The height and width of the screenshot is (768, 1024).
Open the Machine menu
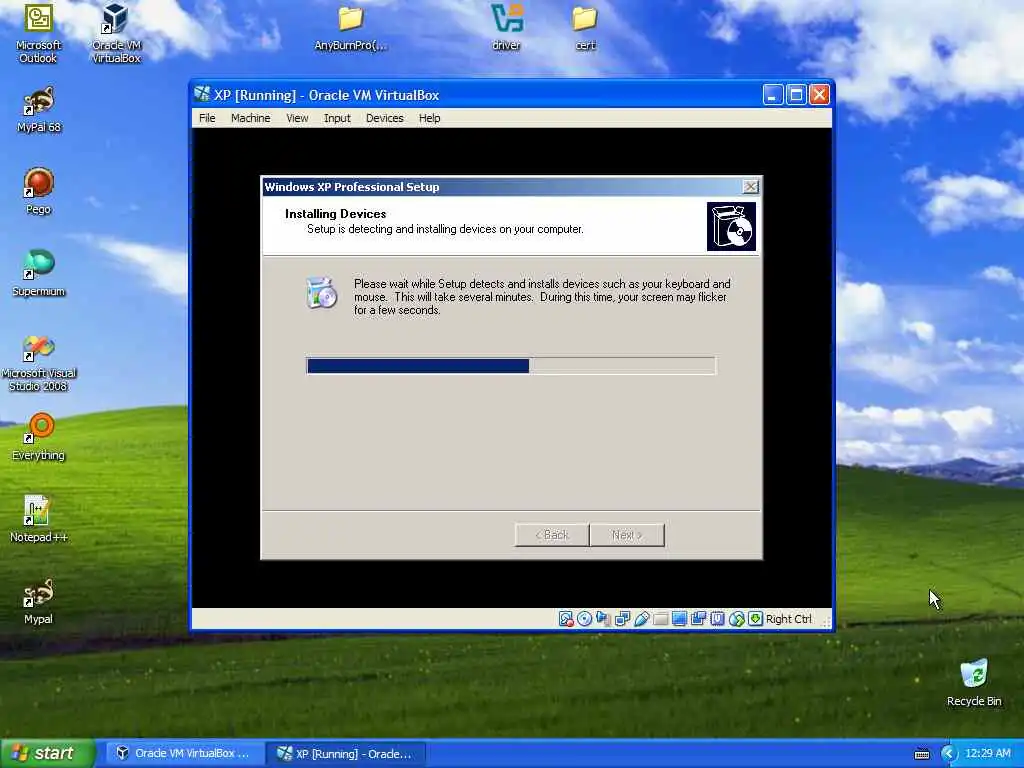[250, 118]
